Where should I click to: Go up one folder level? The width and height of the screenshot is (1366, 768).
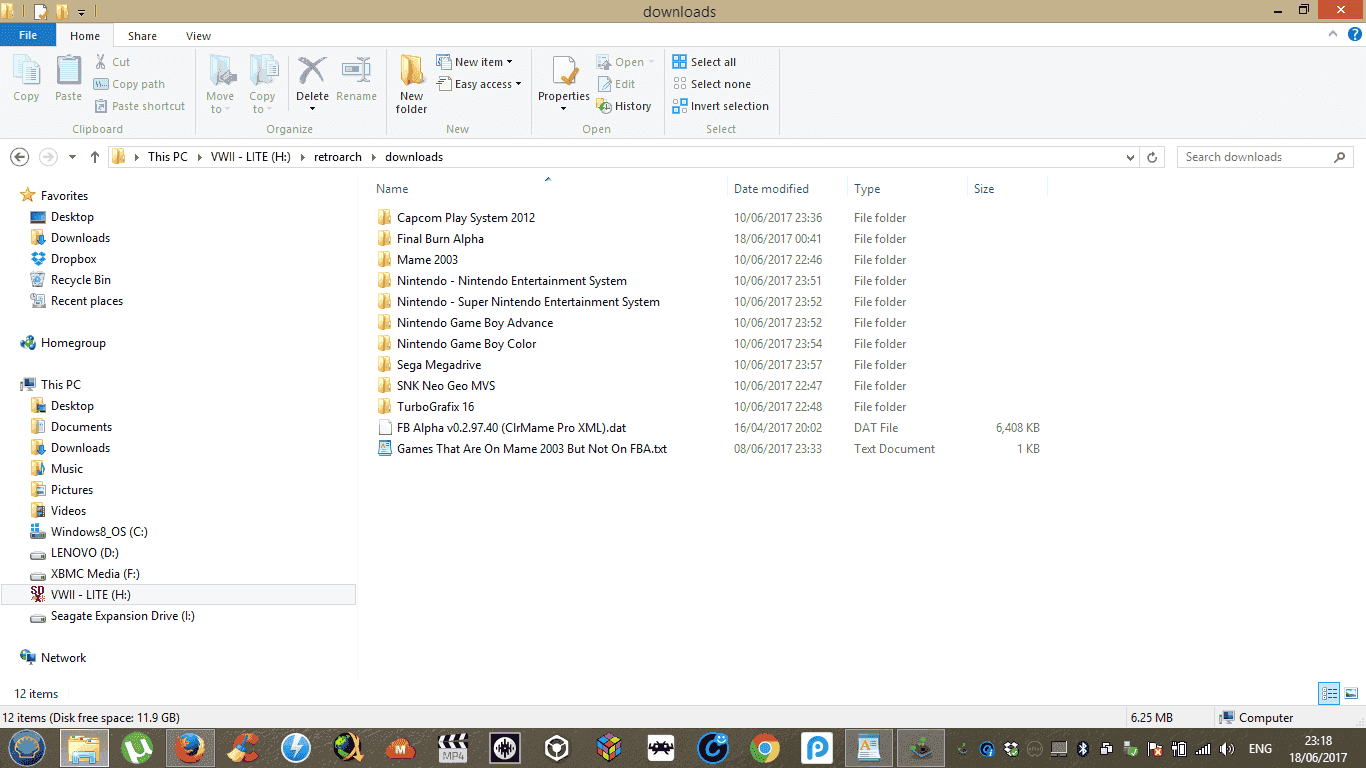[x=95, y=157]
